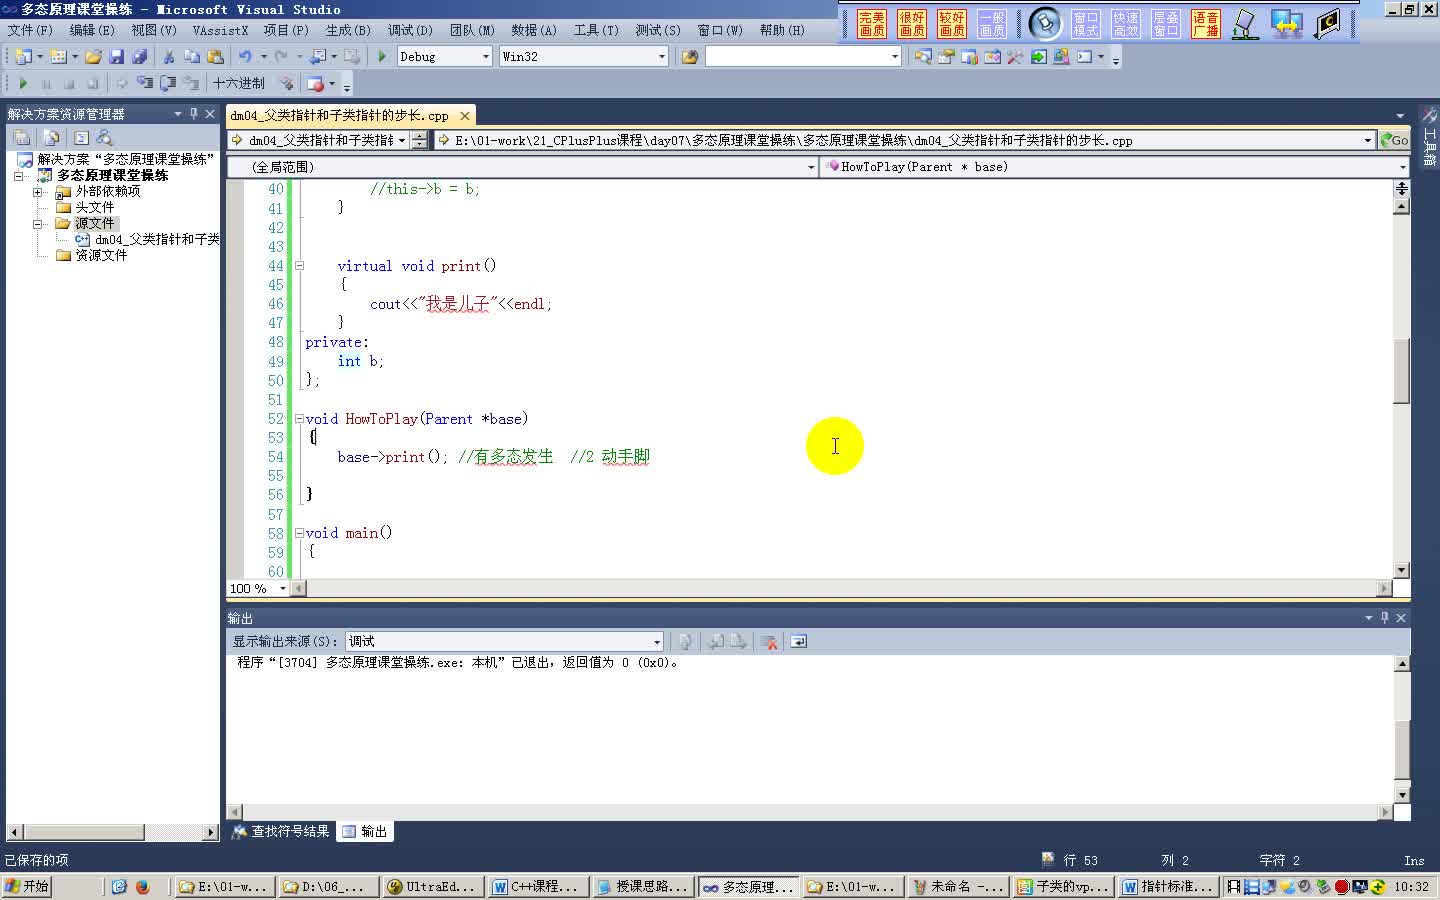Save the current file with the disk icon
This screenshot has height=900, width=1440.
tap(116, 57)
